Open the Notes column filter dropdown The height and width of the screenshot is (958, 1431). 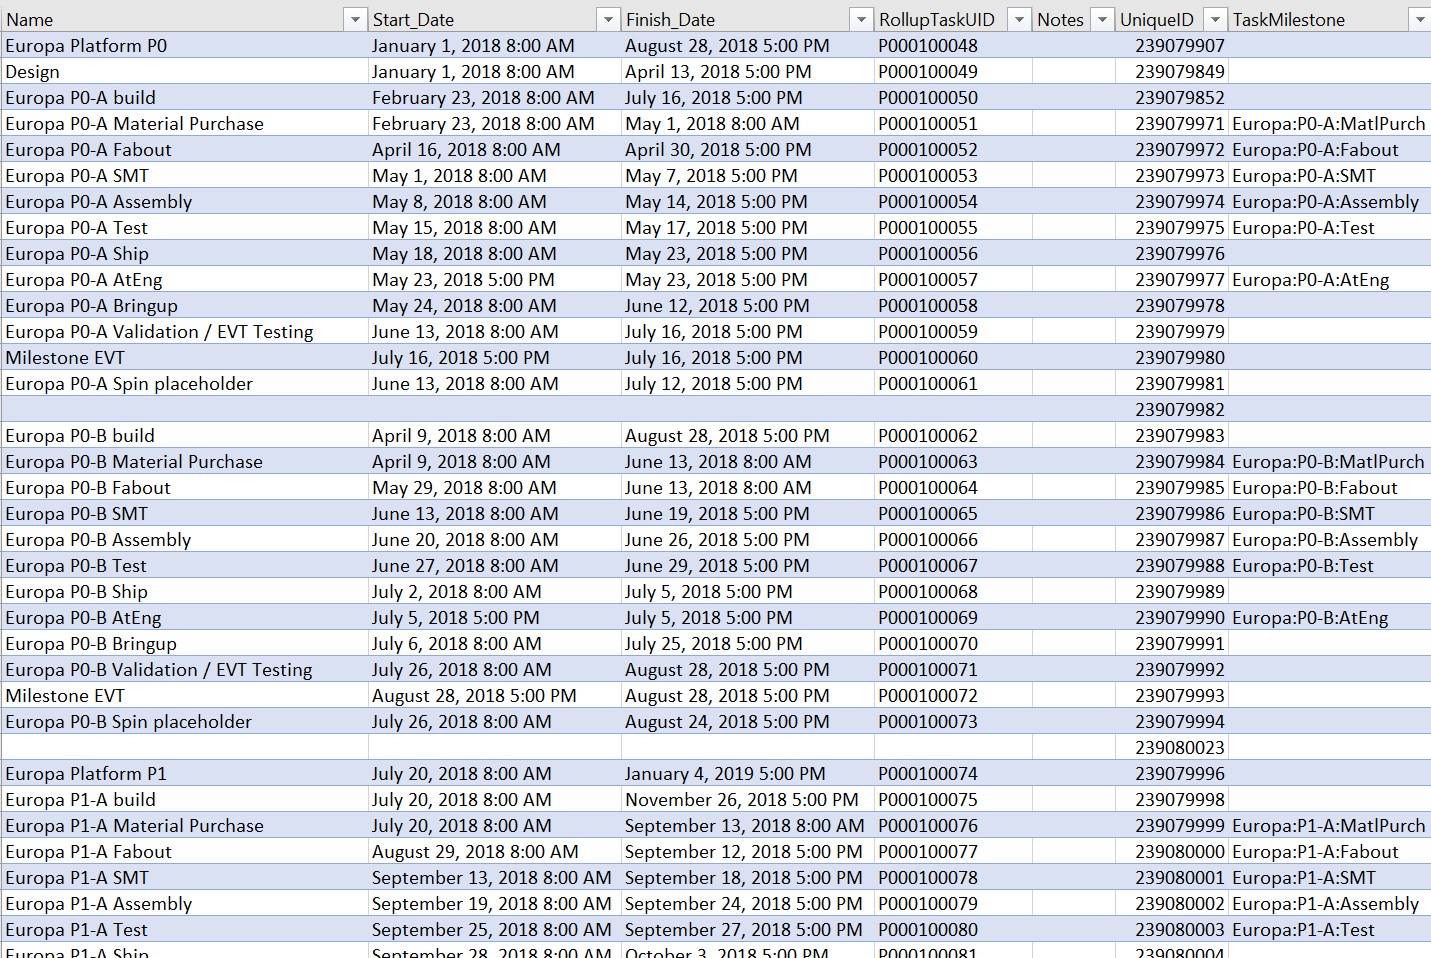tap(1102, 19)
